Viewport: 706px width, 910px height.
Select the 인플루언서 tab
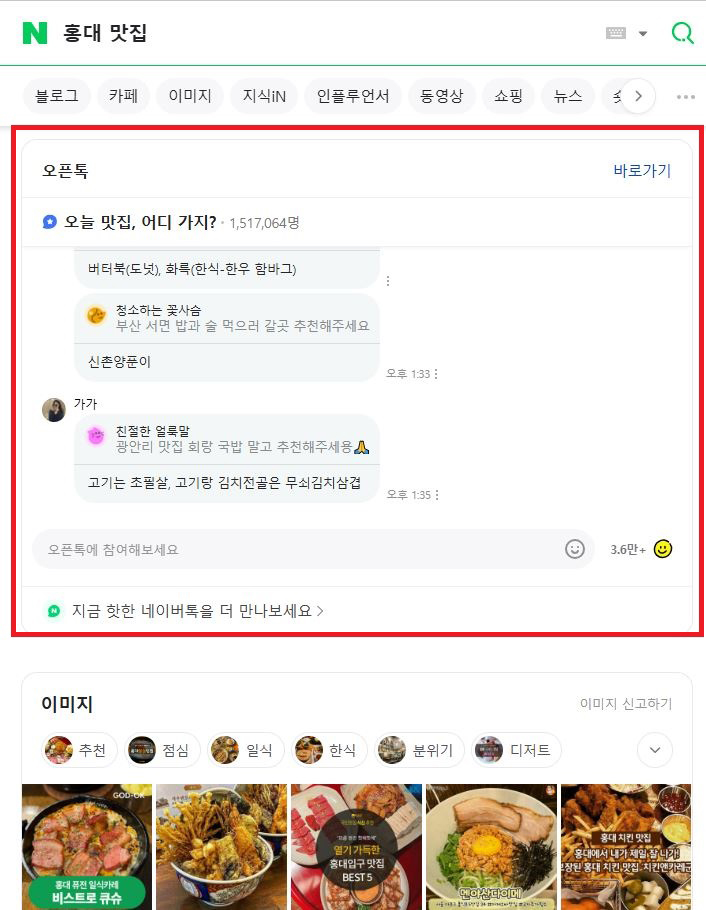pyautogui.click(x=353, y=96)
